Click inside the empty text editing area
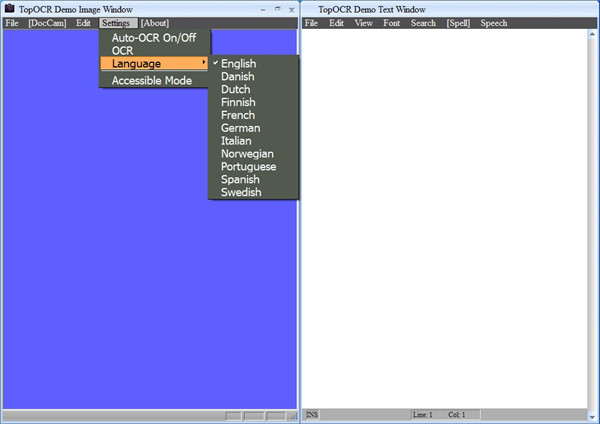The image size is (600, 424). point(444,219)
